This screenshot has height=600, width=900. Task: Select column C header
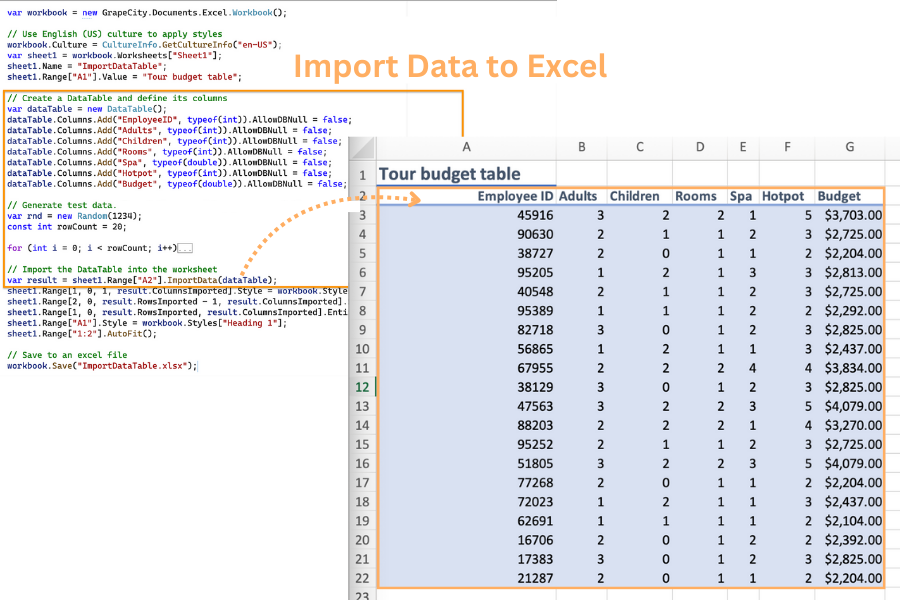[639, 148]
